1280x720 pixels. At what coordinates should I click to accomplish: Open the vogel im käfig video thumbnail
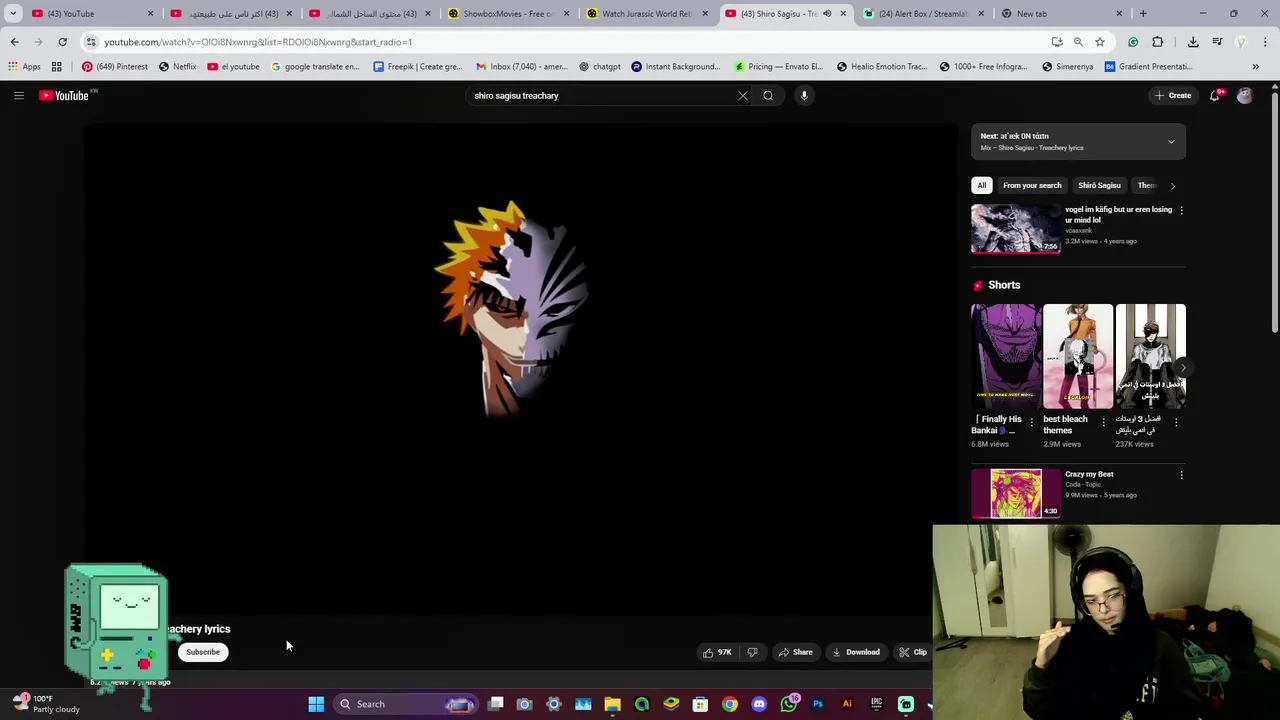pyautogui.click(x=1016, y=229)
